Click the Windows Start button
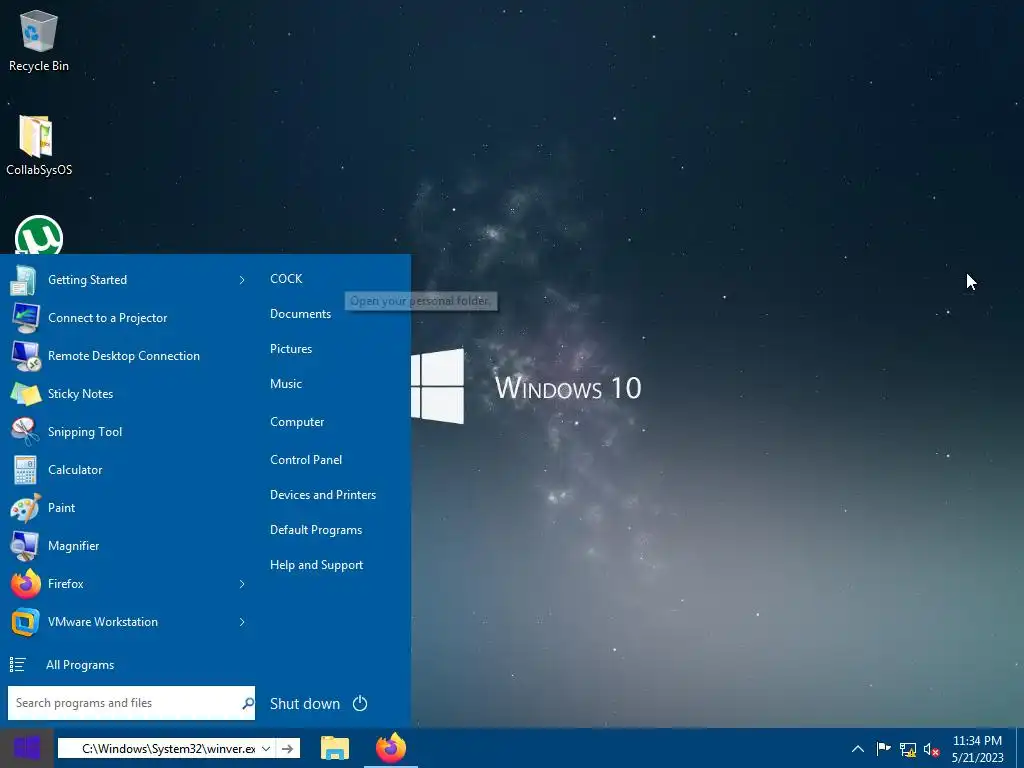This screenshot has width=1024, height=768. (27, 748)
